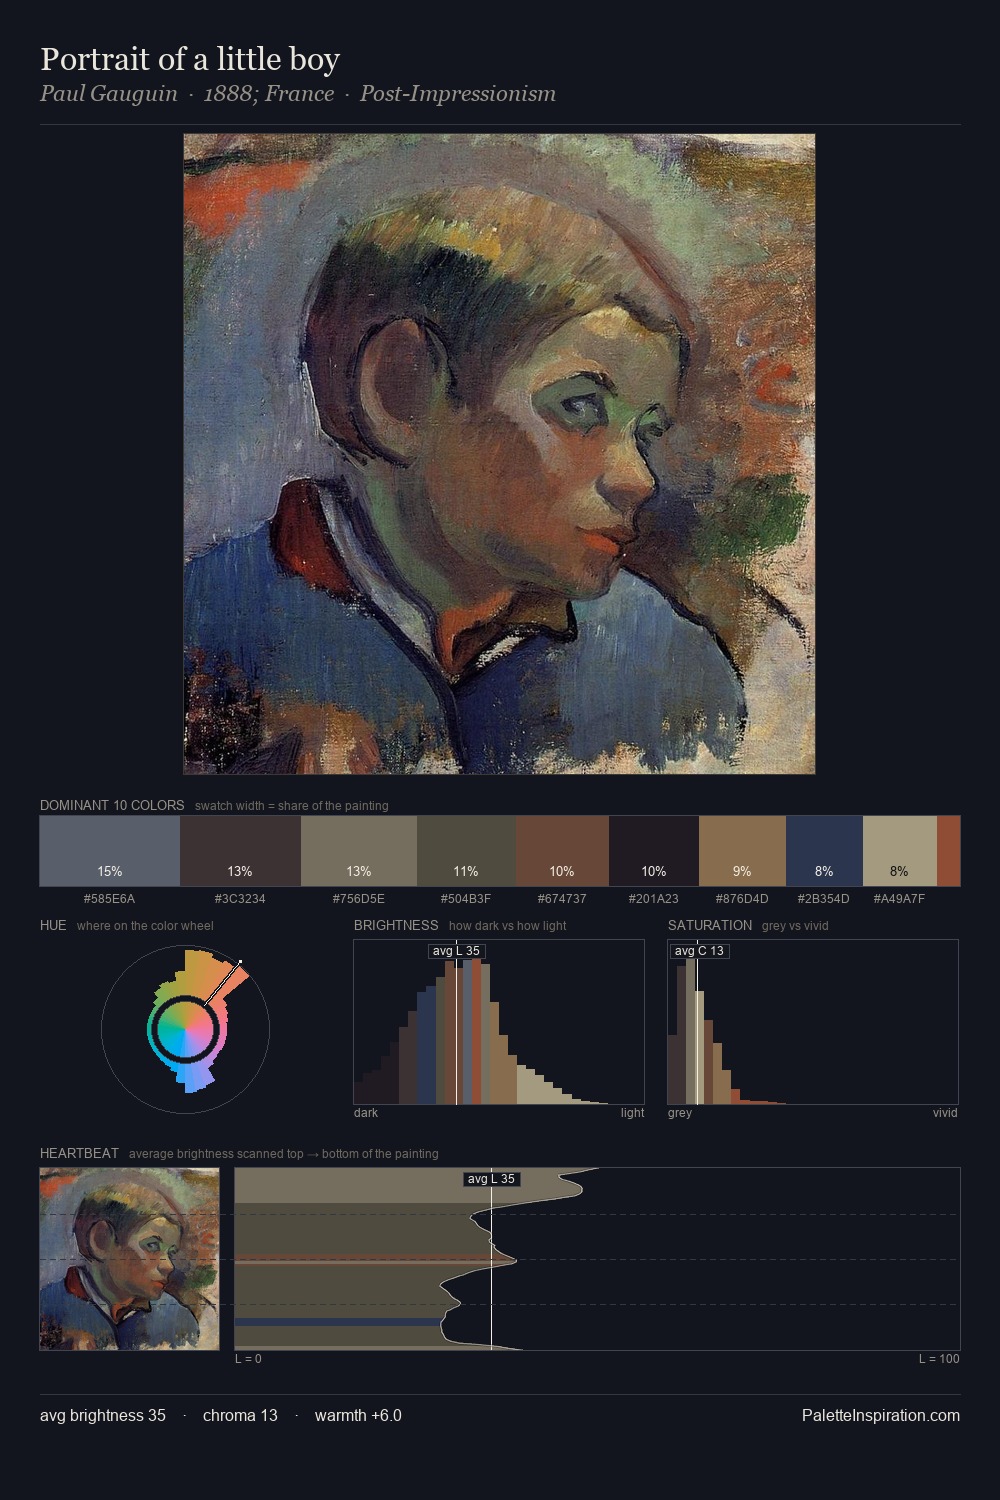This screenshot has height=1500, width=1000.
Task: Click the '#504B3F' hex label
Action: [x=466, y=898]
